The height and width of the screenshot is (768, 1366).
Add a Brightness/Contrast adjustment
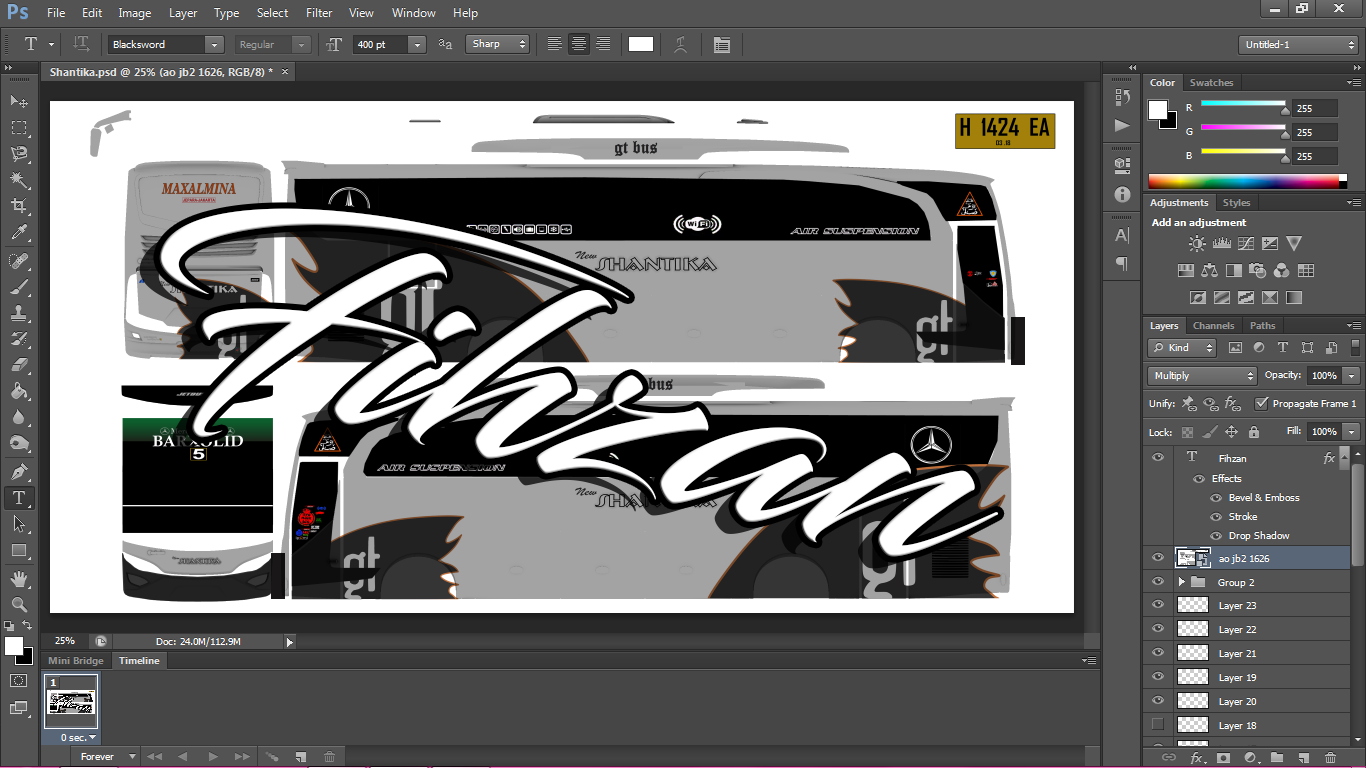(1197, 243)
